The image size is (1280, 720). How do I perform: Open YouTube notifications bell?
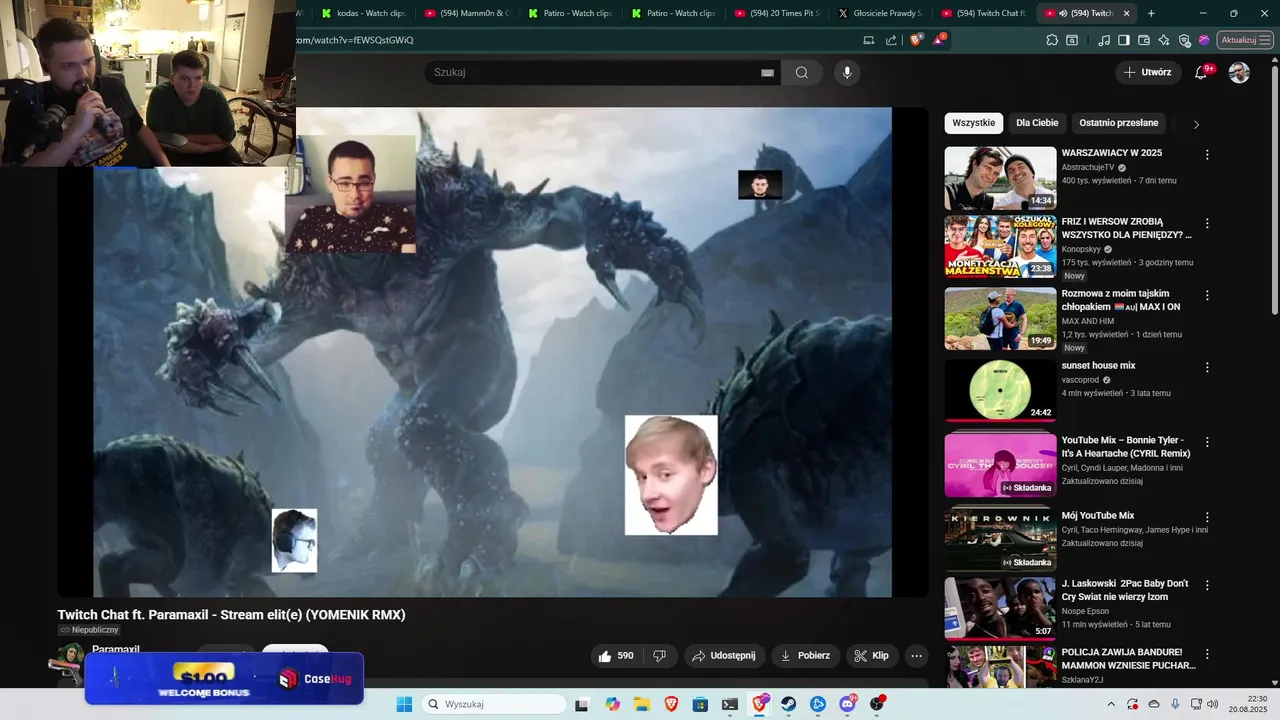(1202, 72)
